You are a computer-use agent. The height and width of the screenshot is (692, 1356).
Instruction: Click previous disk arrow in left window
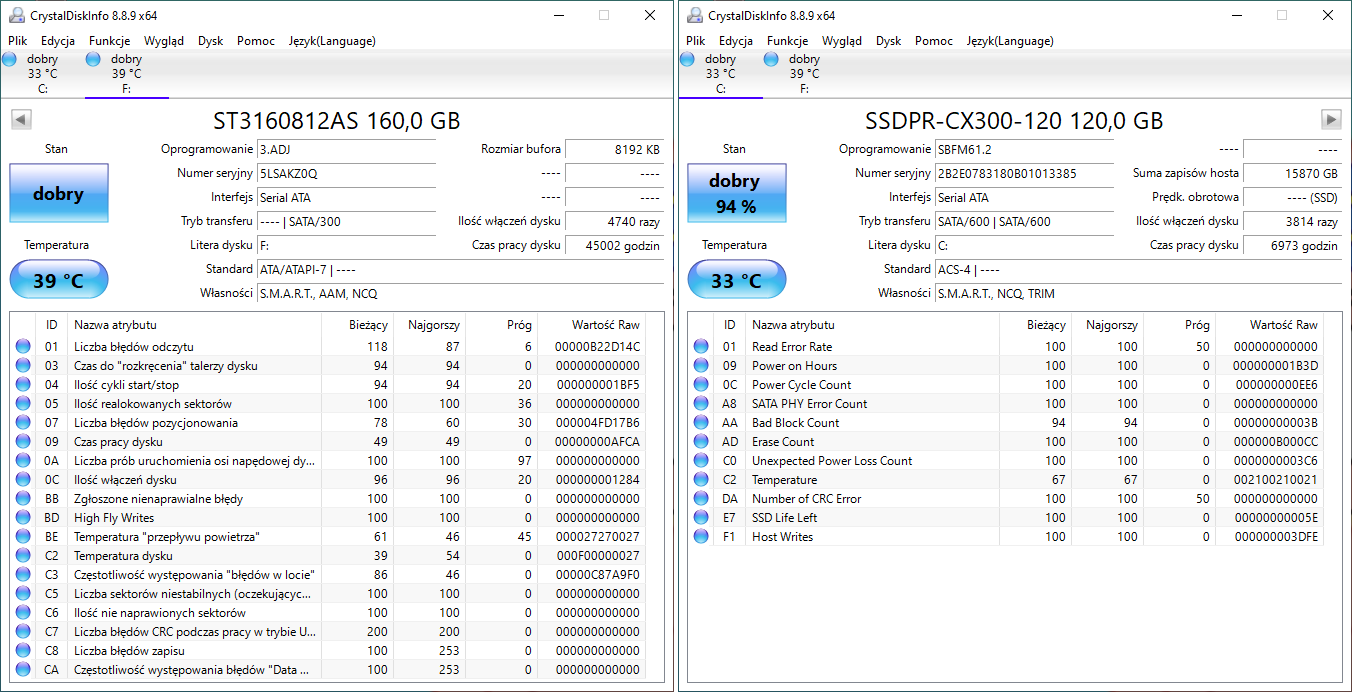coord(21,119)
